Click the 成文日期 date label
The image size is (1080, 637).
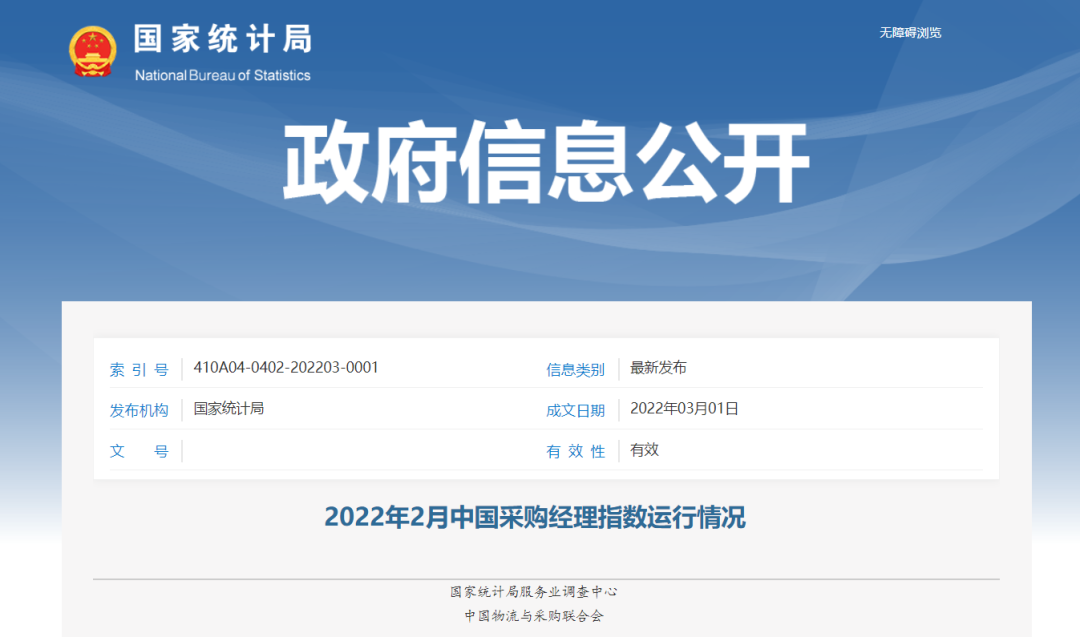click(x=574, y=409)
